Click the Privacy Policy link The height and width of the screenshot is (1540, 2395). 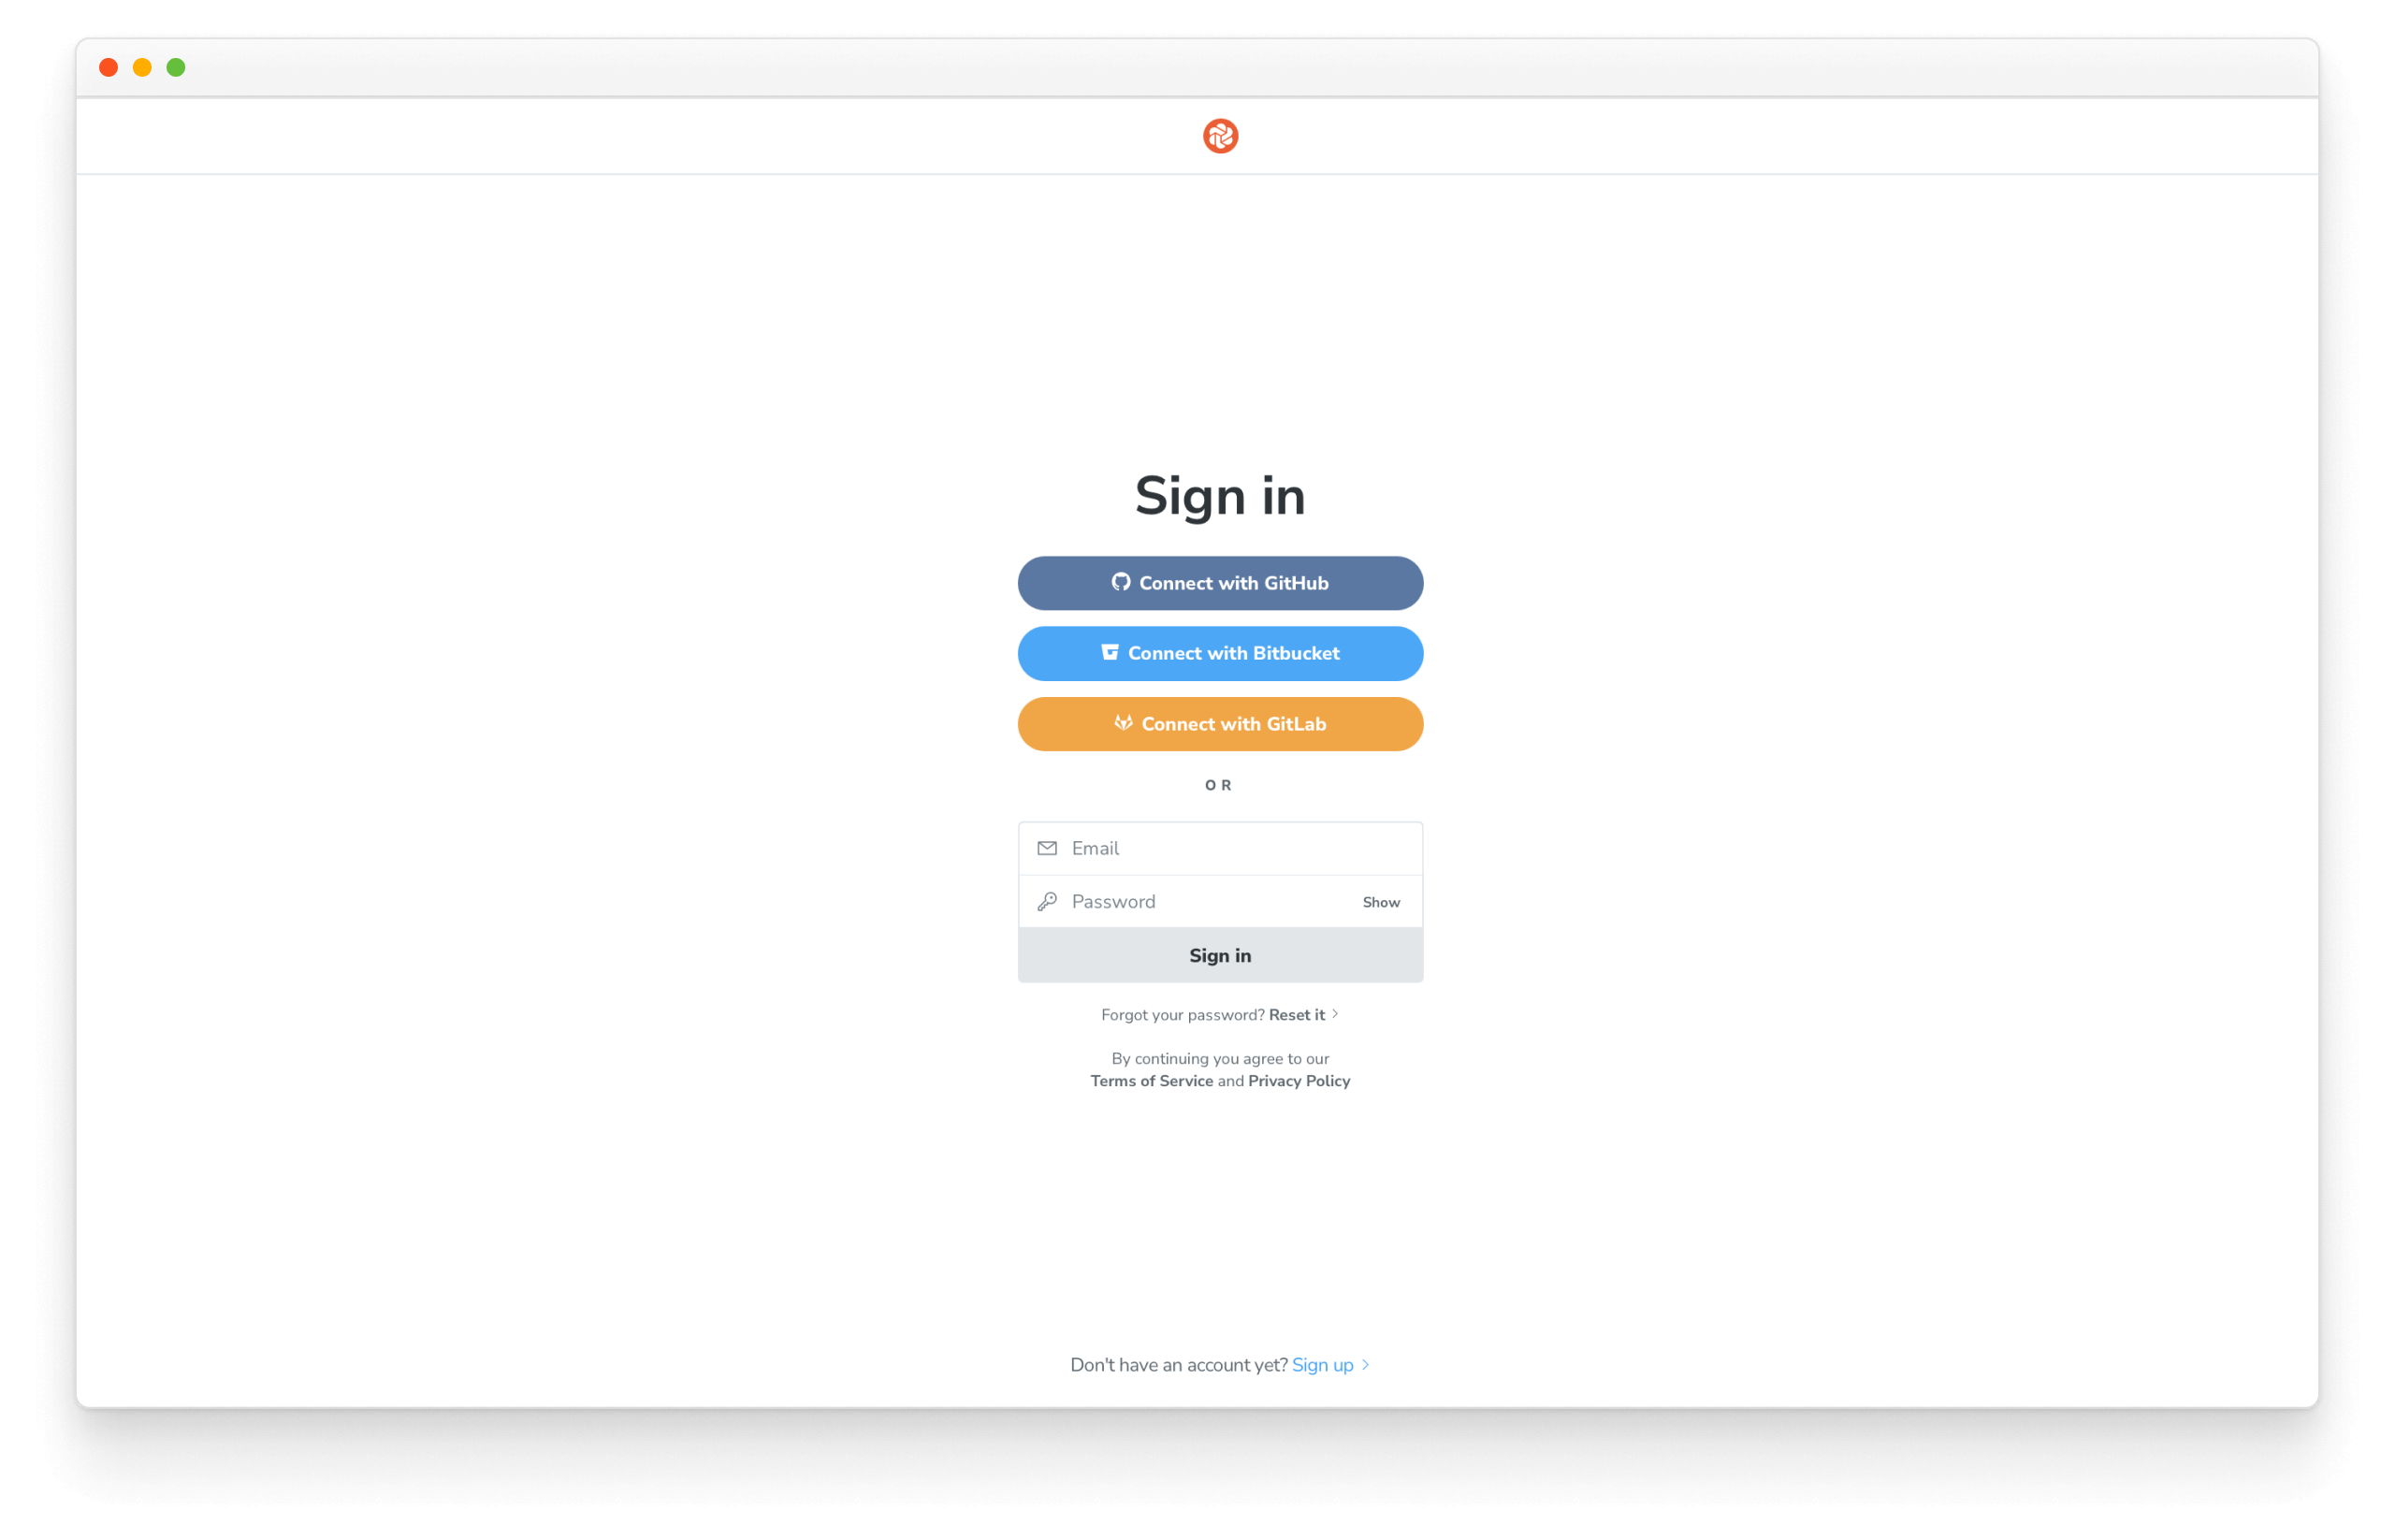1297,1079
